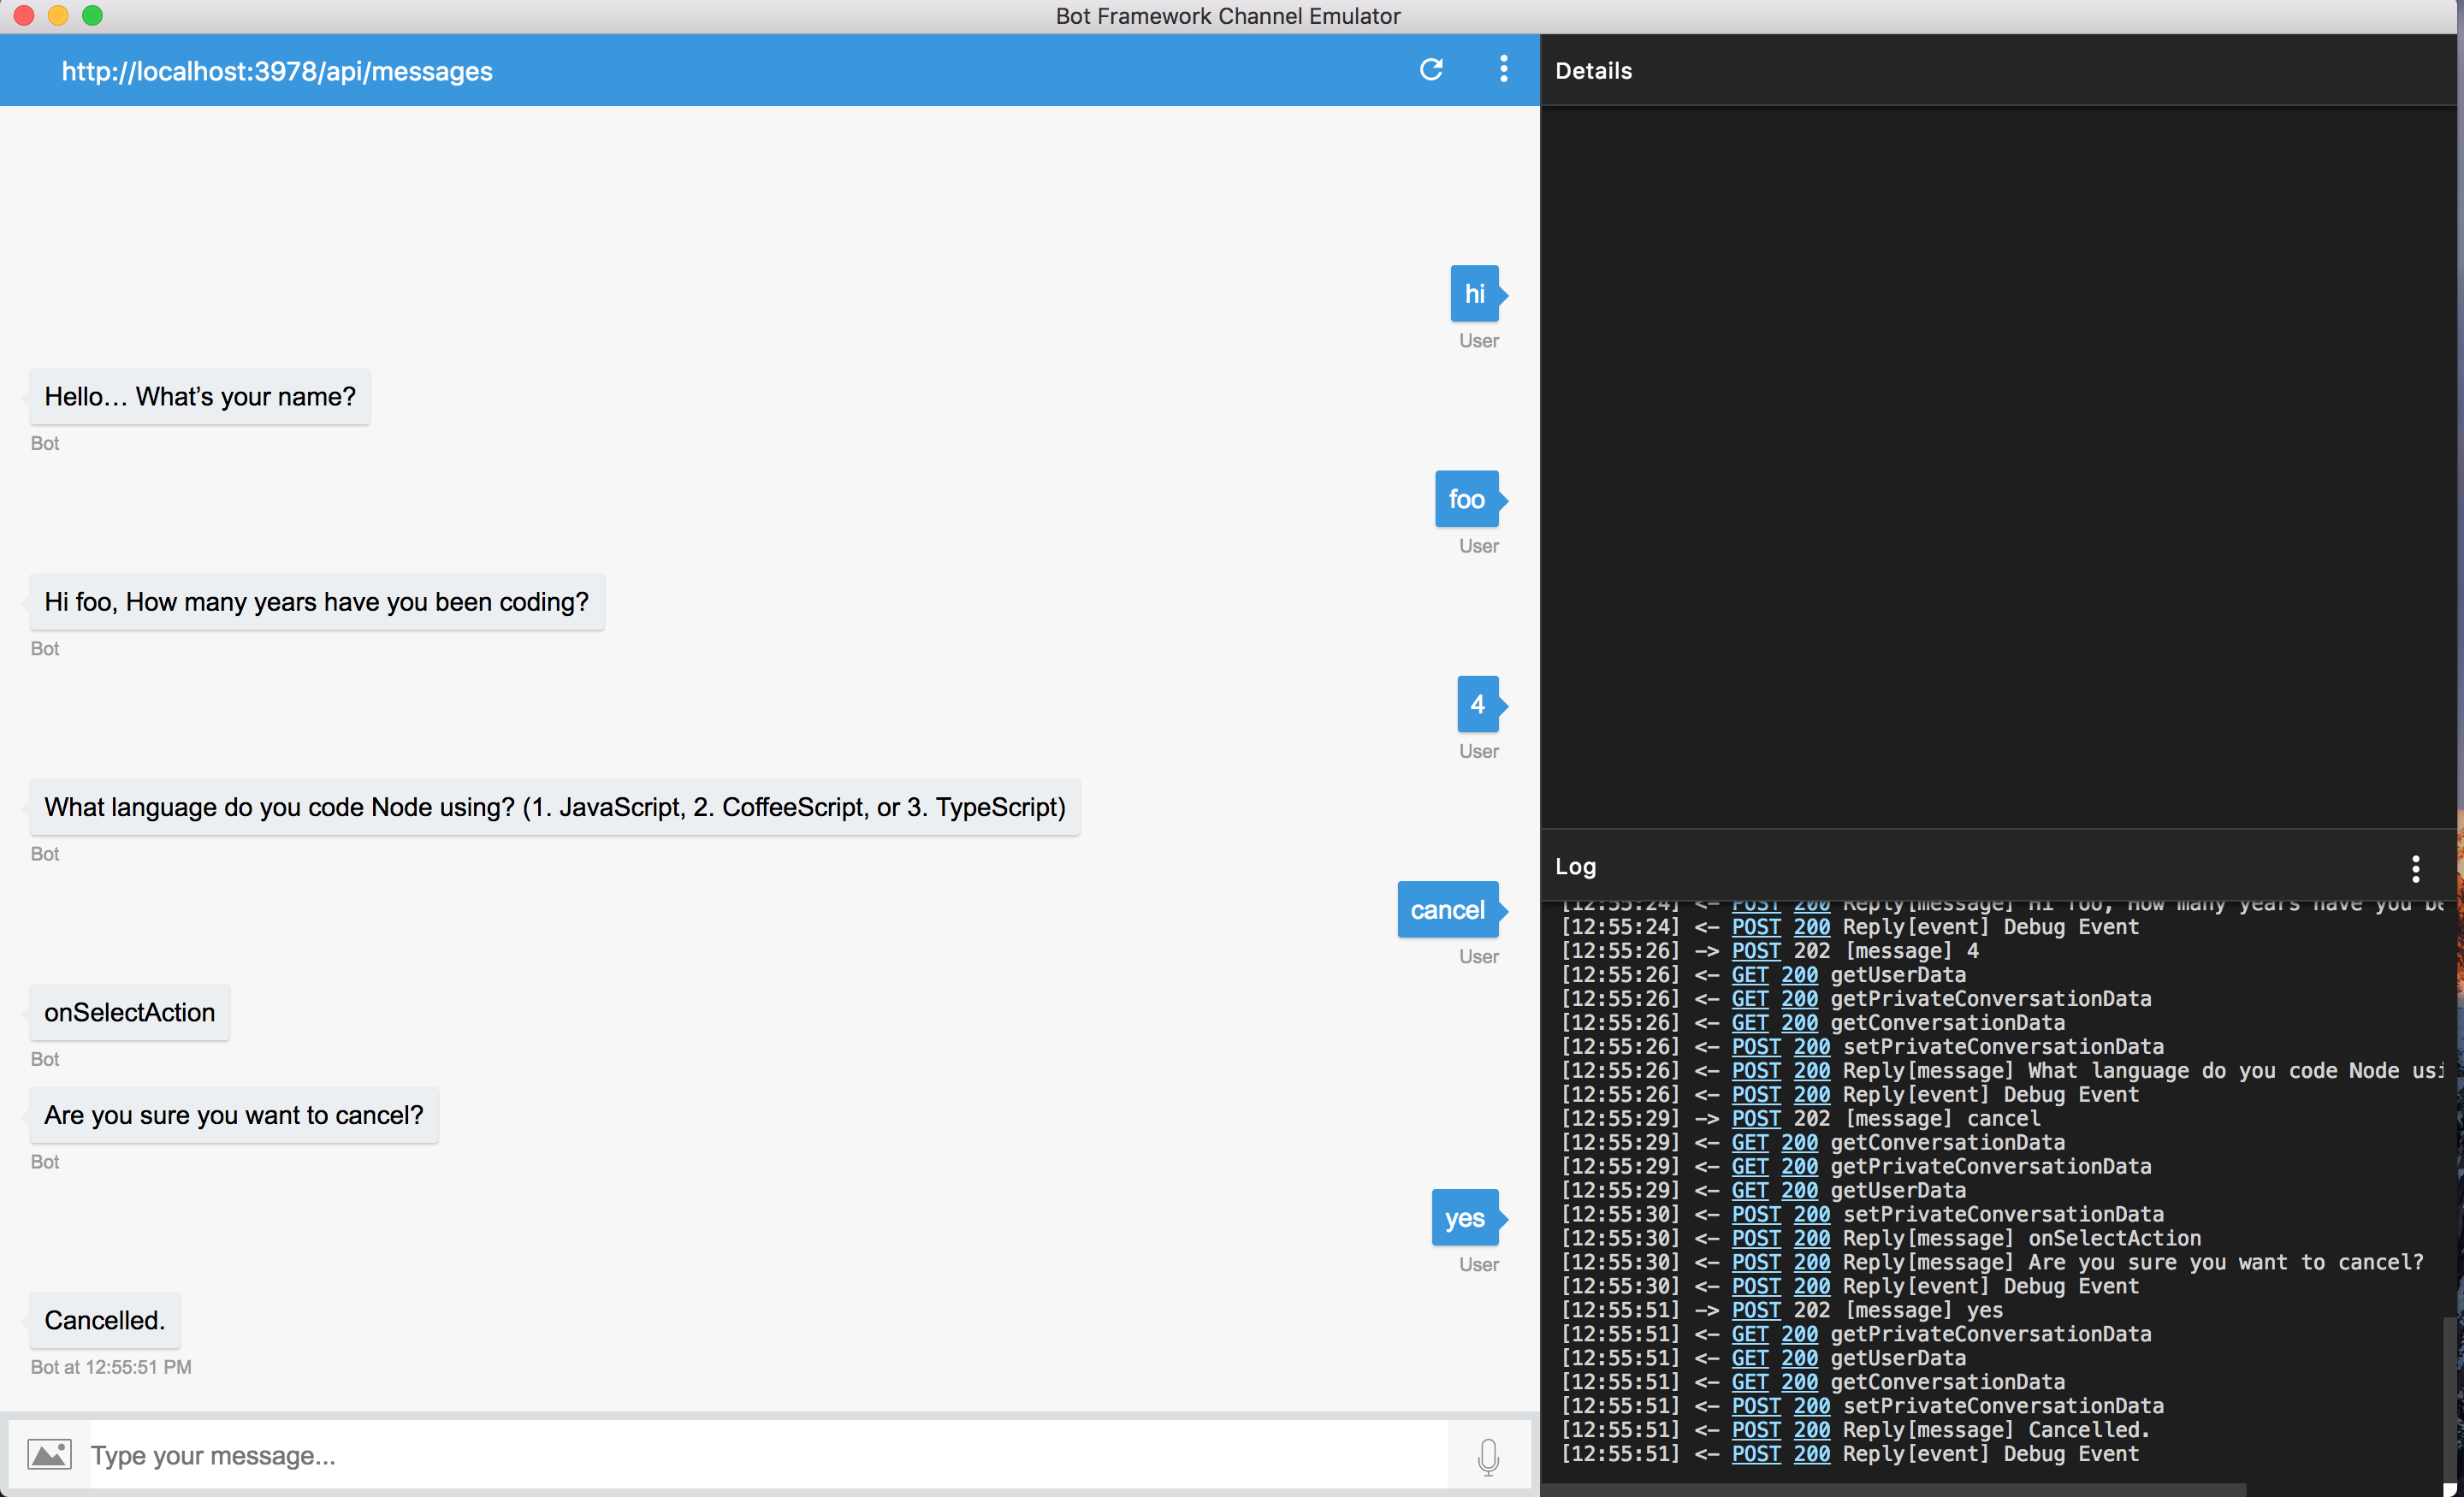This screenshot has height=1497, width=2464.
Task: Open the Log panel three-dot menu
Action: [2415, 868]
